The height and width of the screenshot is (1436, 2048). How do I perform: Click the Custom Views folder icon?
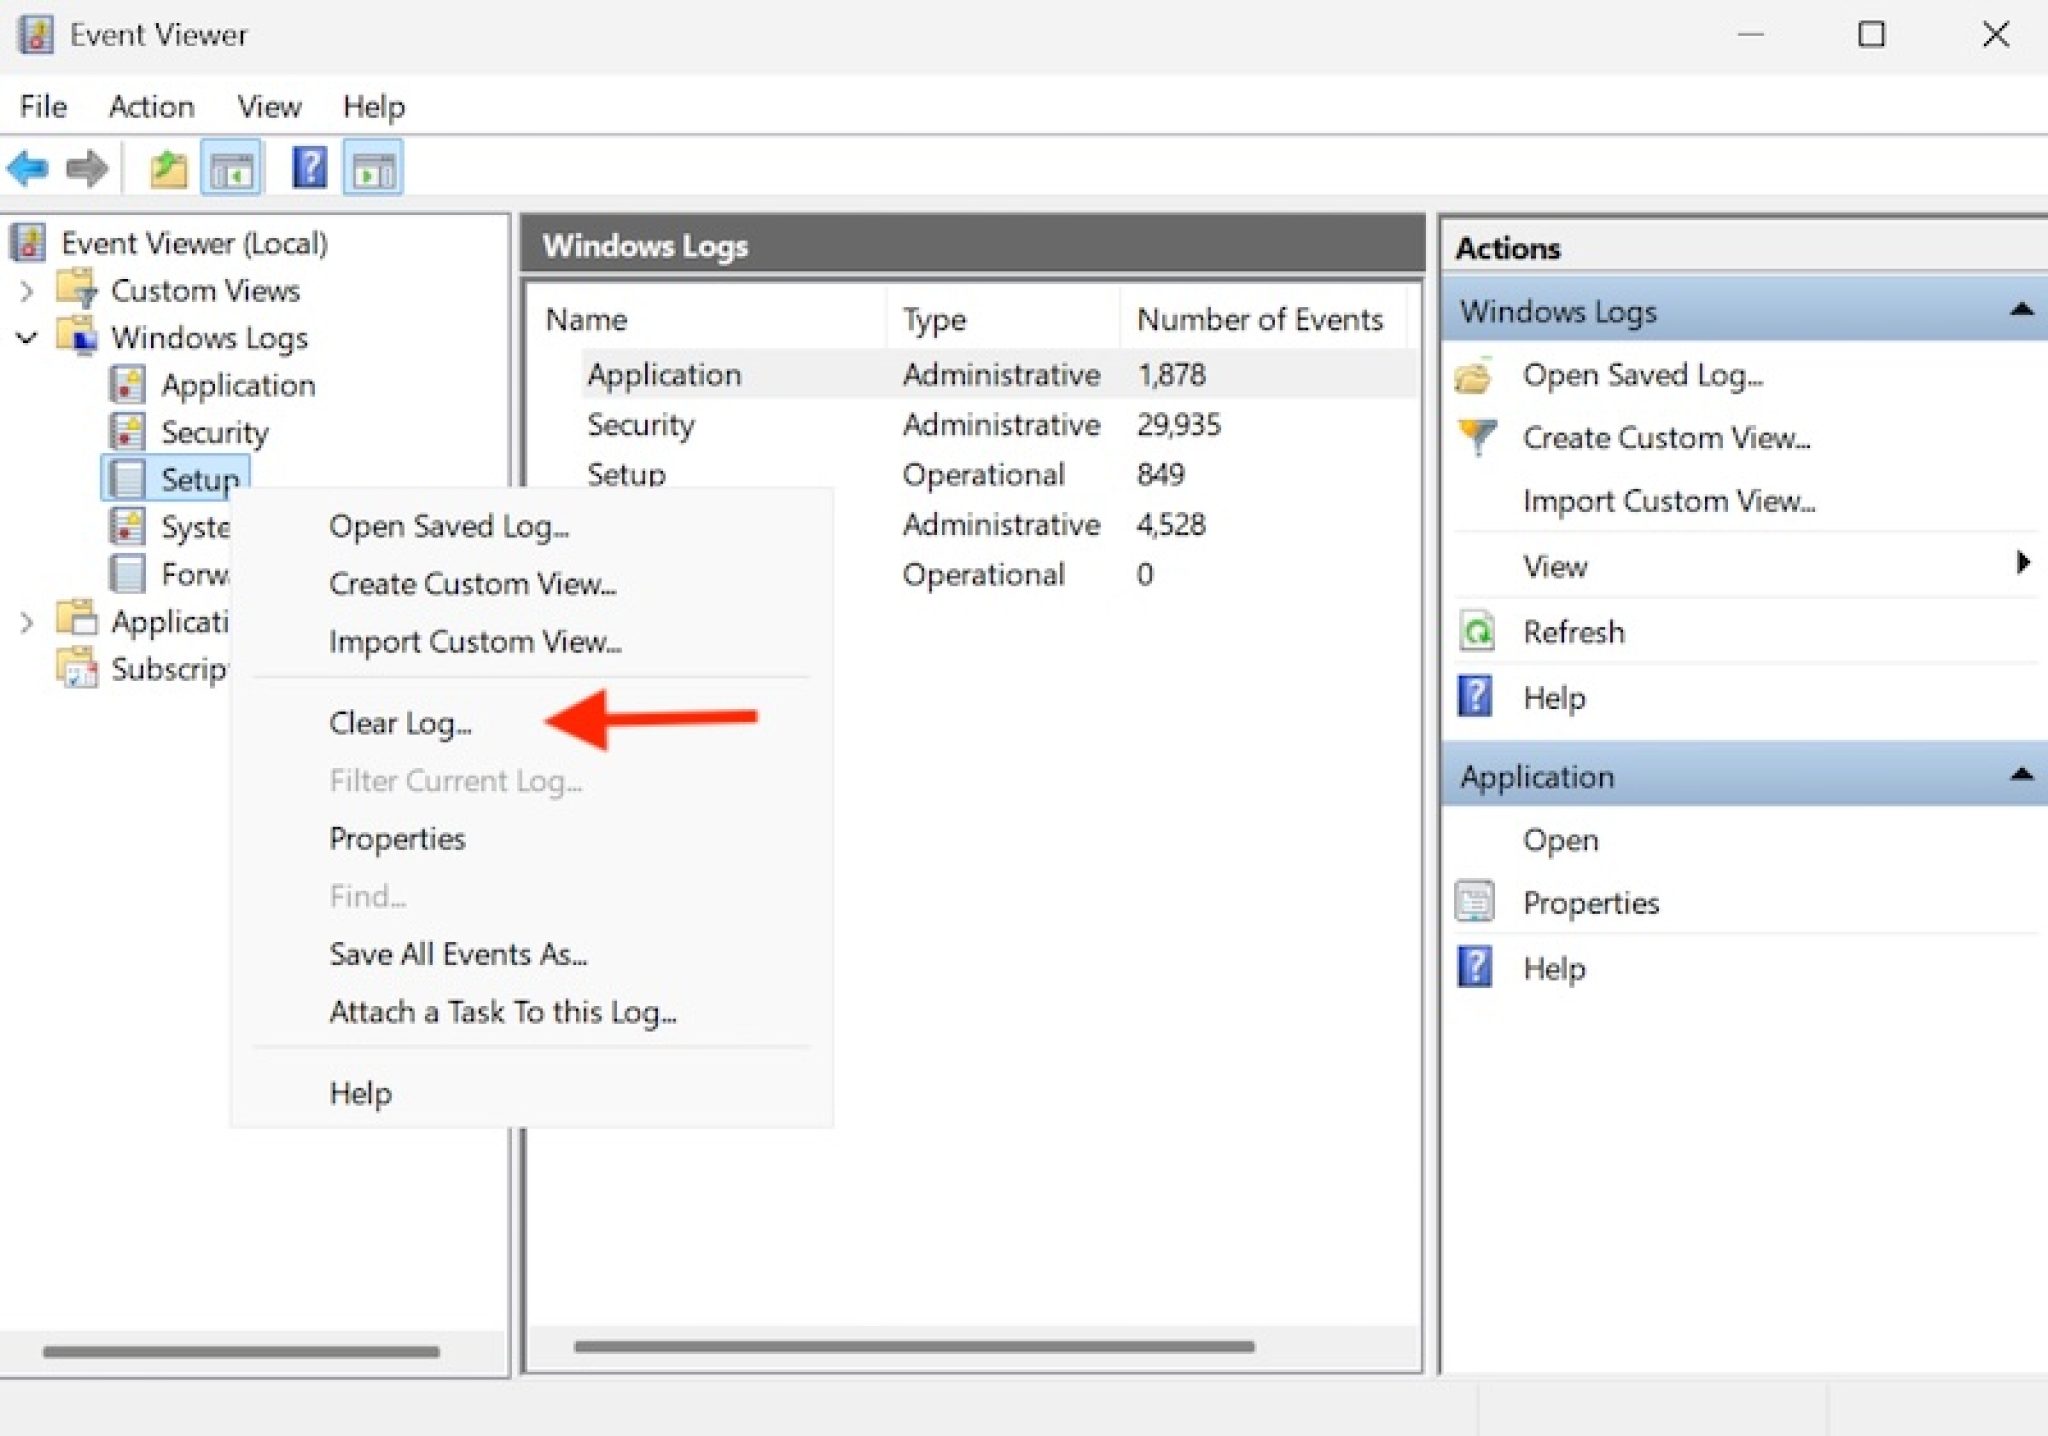[77, 289]
